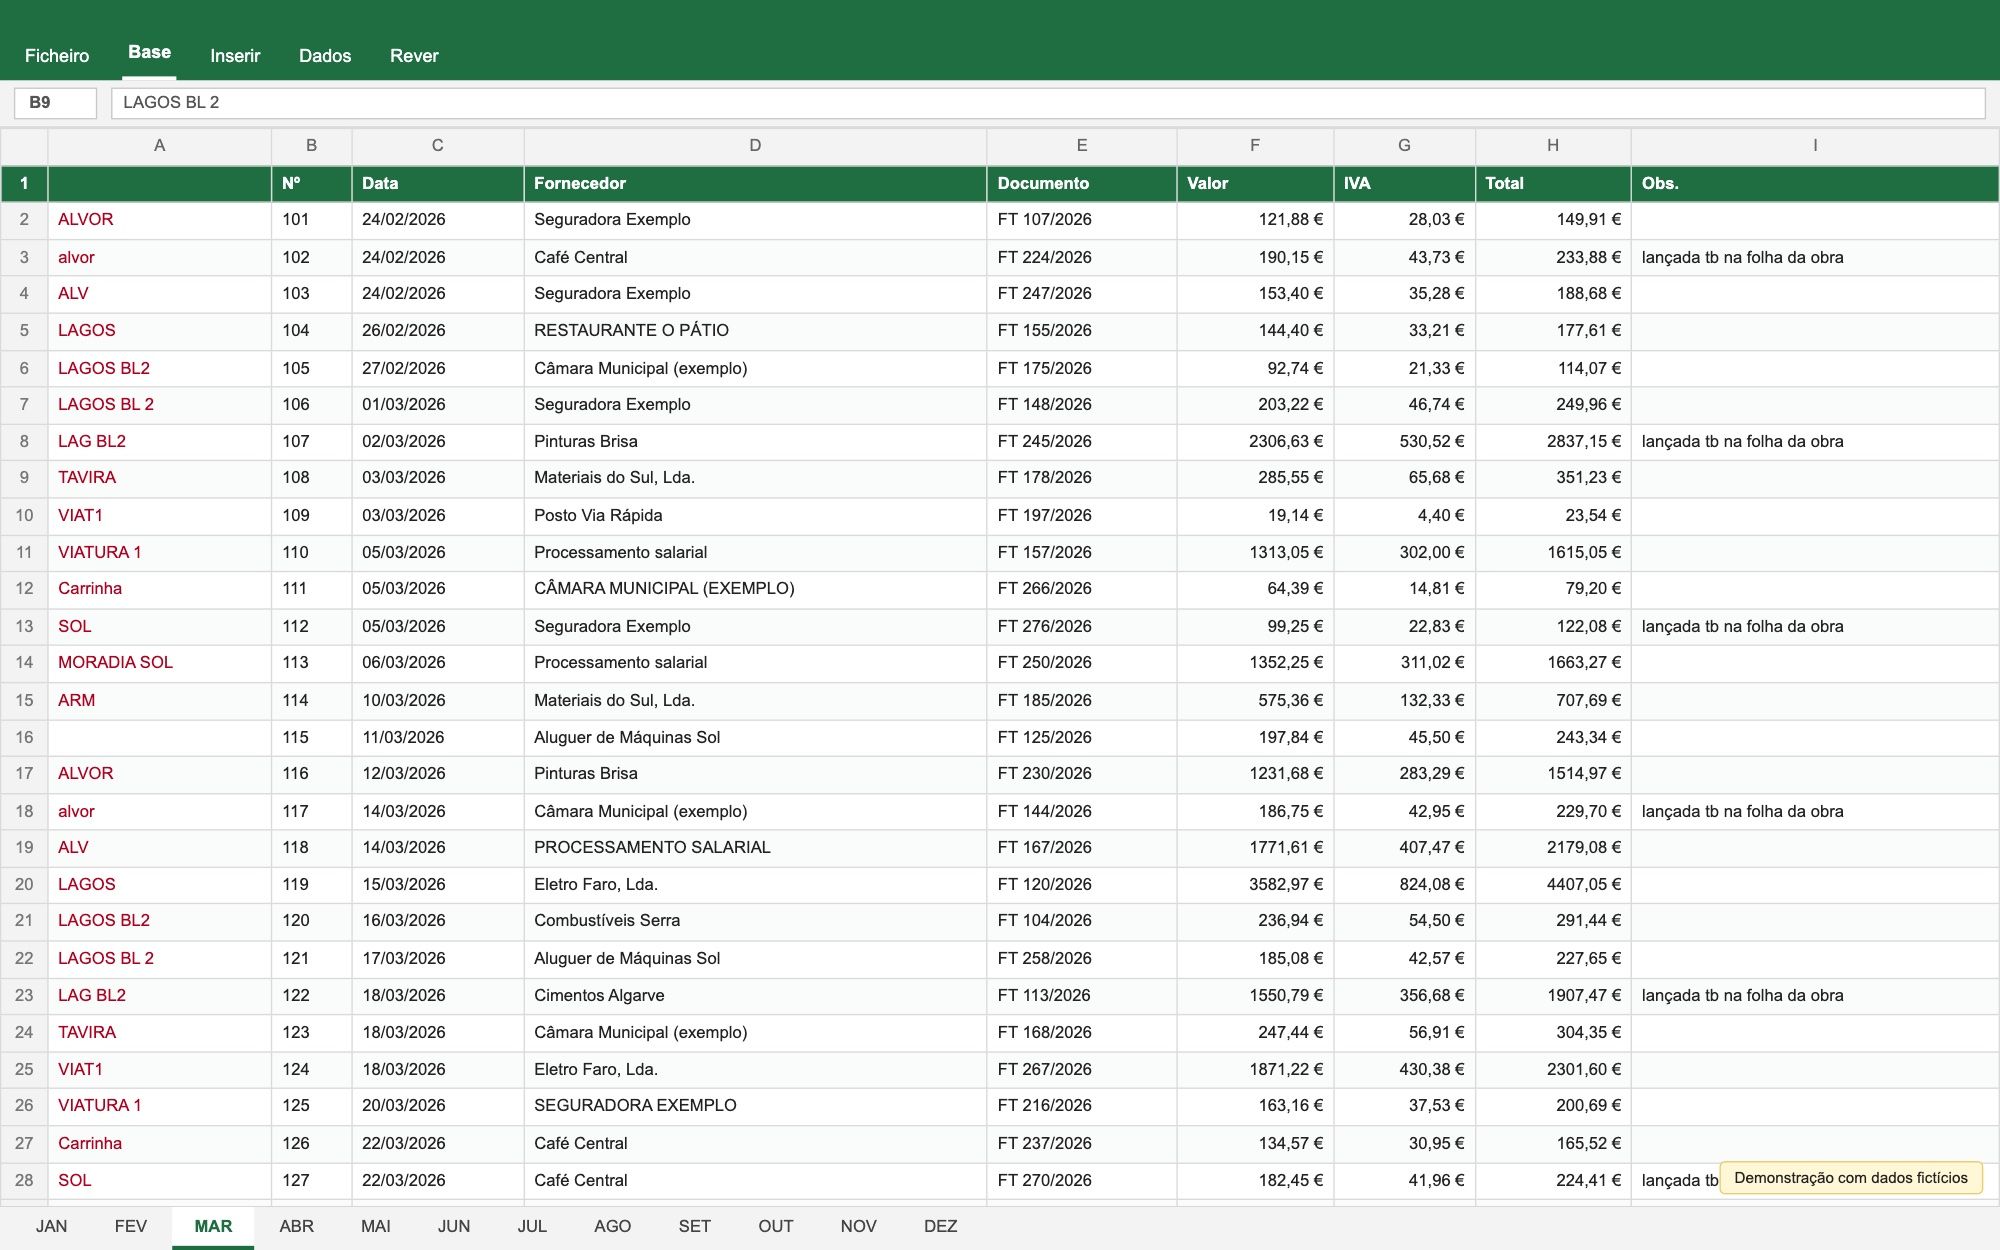Open the Dados tab
The height and width of the screenshot is (1250, 2000).
click(x=325, y=56)
